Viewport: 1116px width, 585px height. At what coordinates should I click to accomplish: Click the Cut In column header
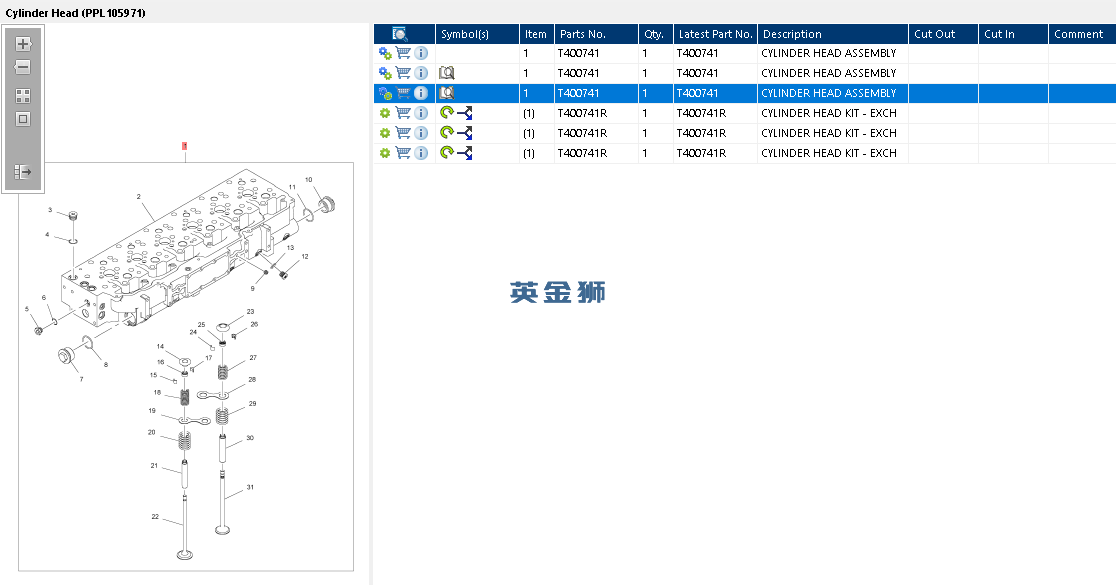click(1013, 33)
